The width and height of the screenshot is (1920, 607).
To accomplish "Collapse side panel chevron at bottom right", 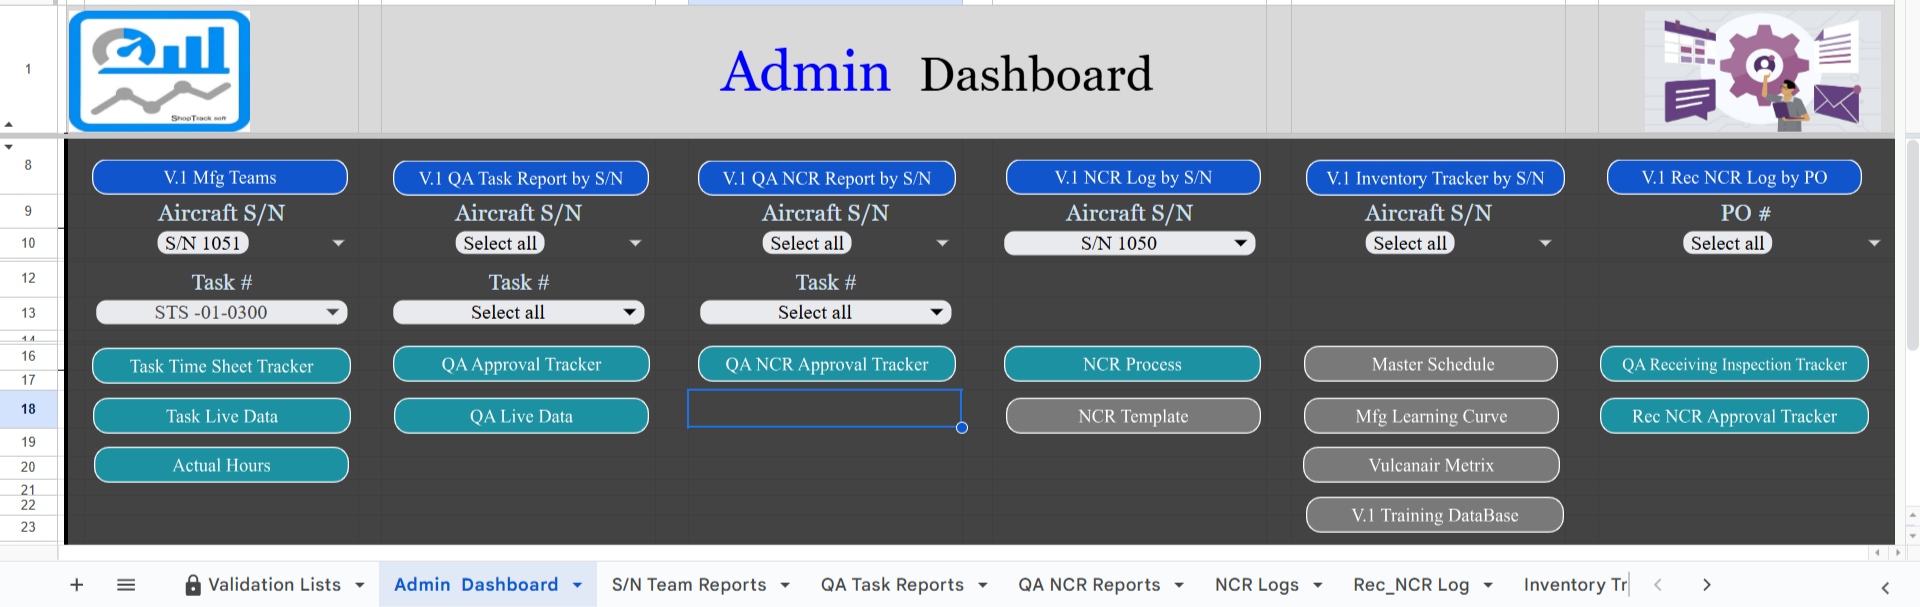I will [x=1885, y=588].
